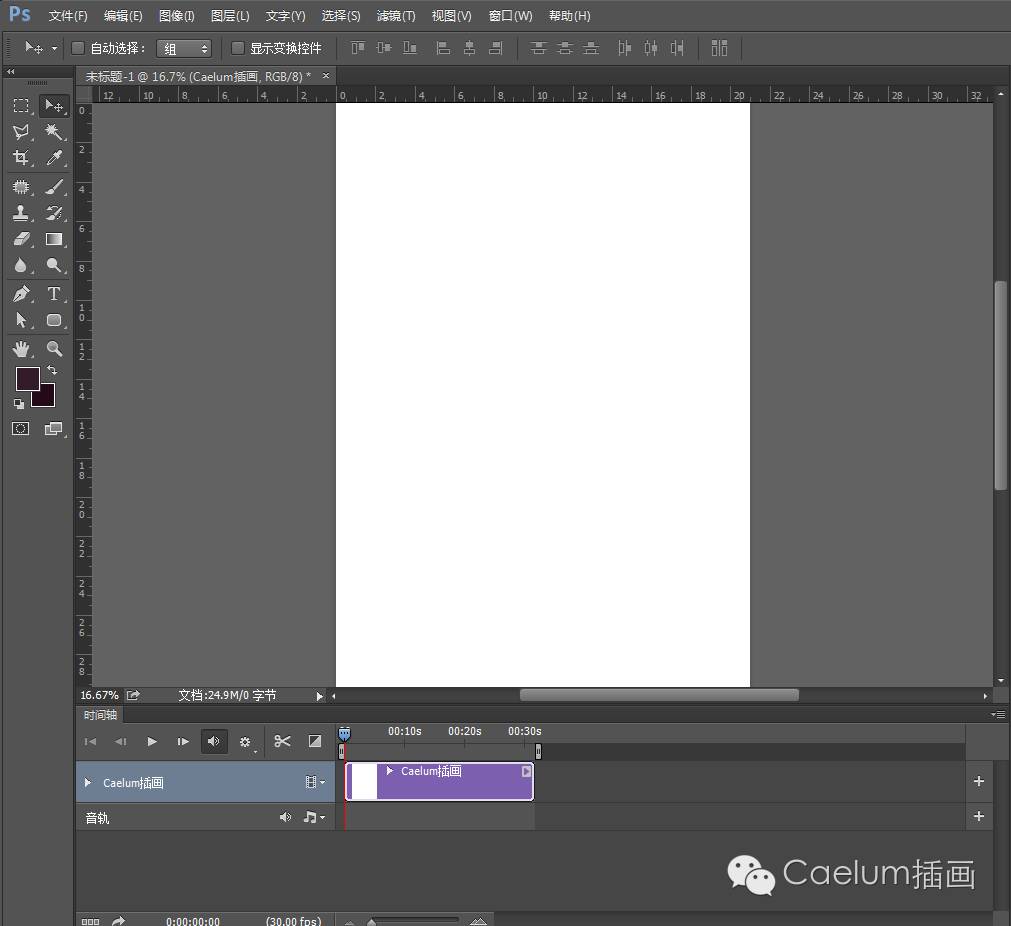Image resolution: width=1011 pixels, height=926 pixels.
Task: Select the Crop tool
Action: (x=20, y=158)
